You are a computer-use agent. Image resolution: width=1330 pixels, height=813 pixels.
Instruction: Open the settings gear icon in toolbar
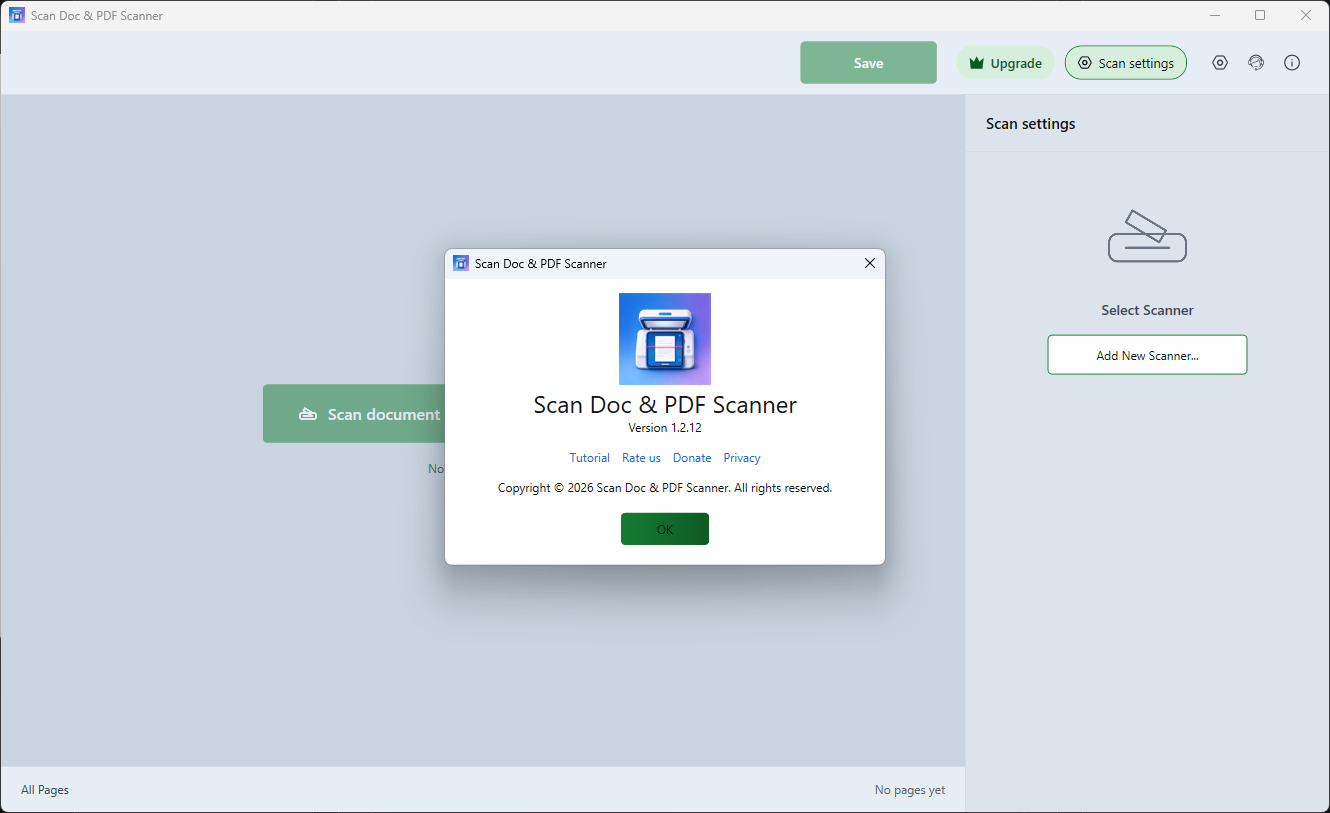(1220, 63)
